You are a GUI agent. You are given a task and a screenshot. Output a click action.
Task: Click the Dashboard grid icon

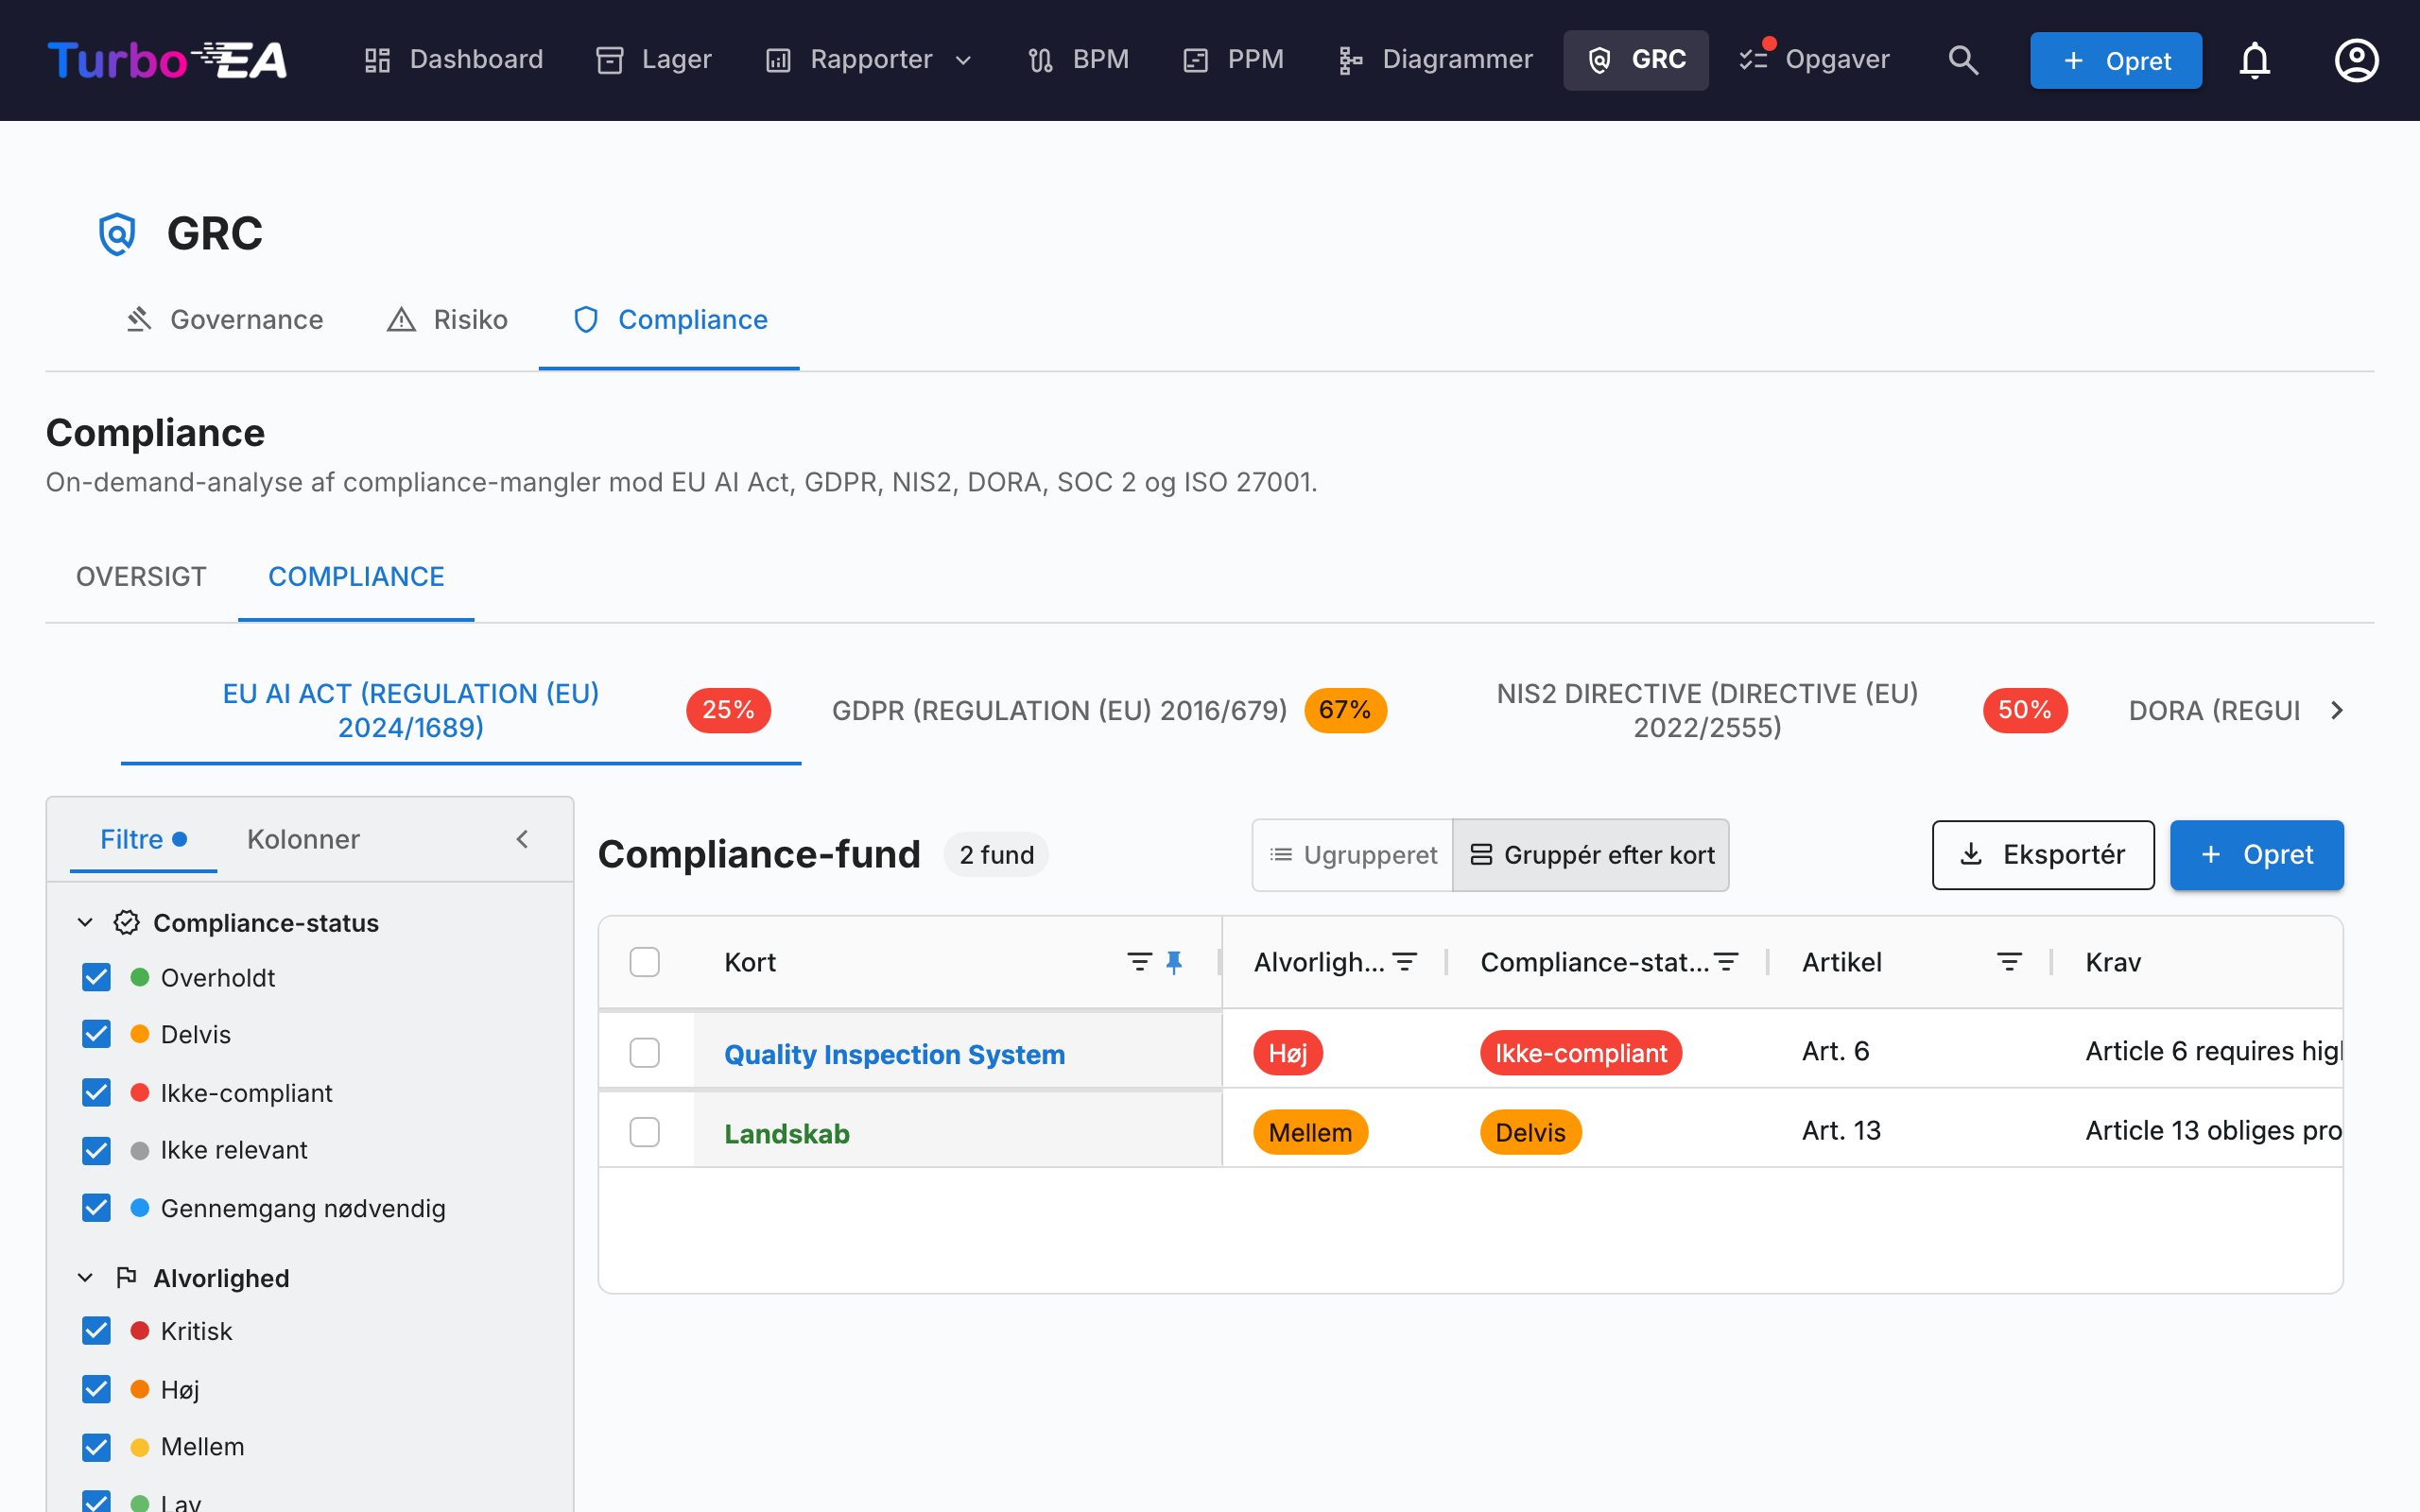click(x=377, y=60)
